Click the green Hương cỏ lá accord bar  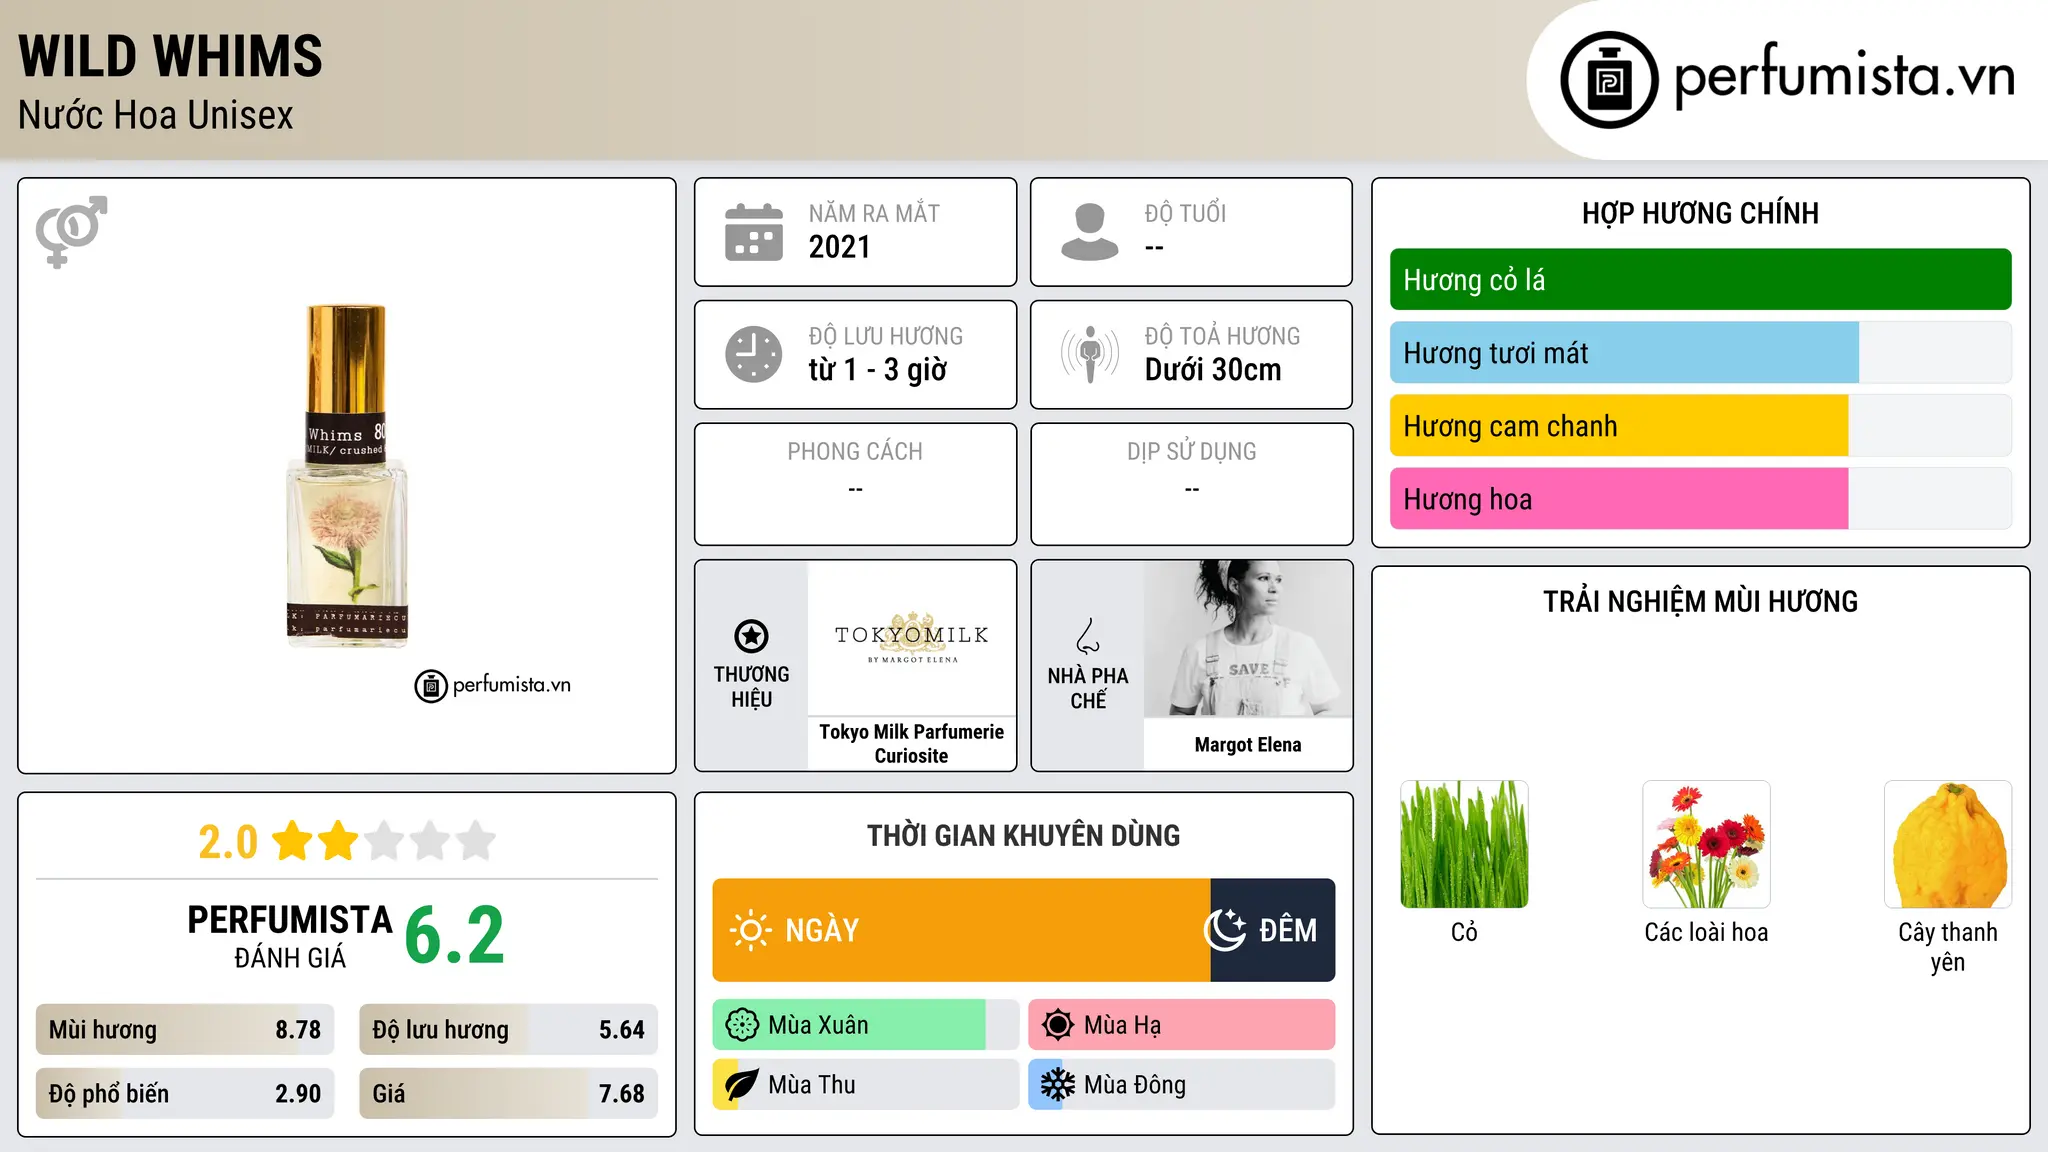pos(1701,280)
